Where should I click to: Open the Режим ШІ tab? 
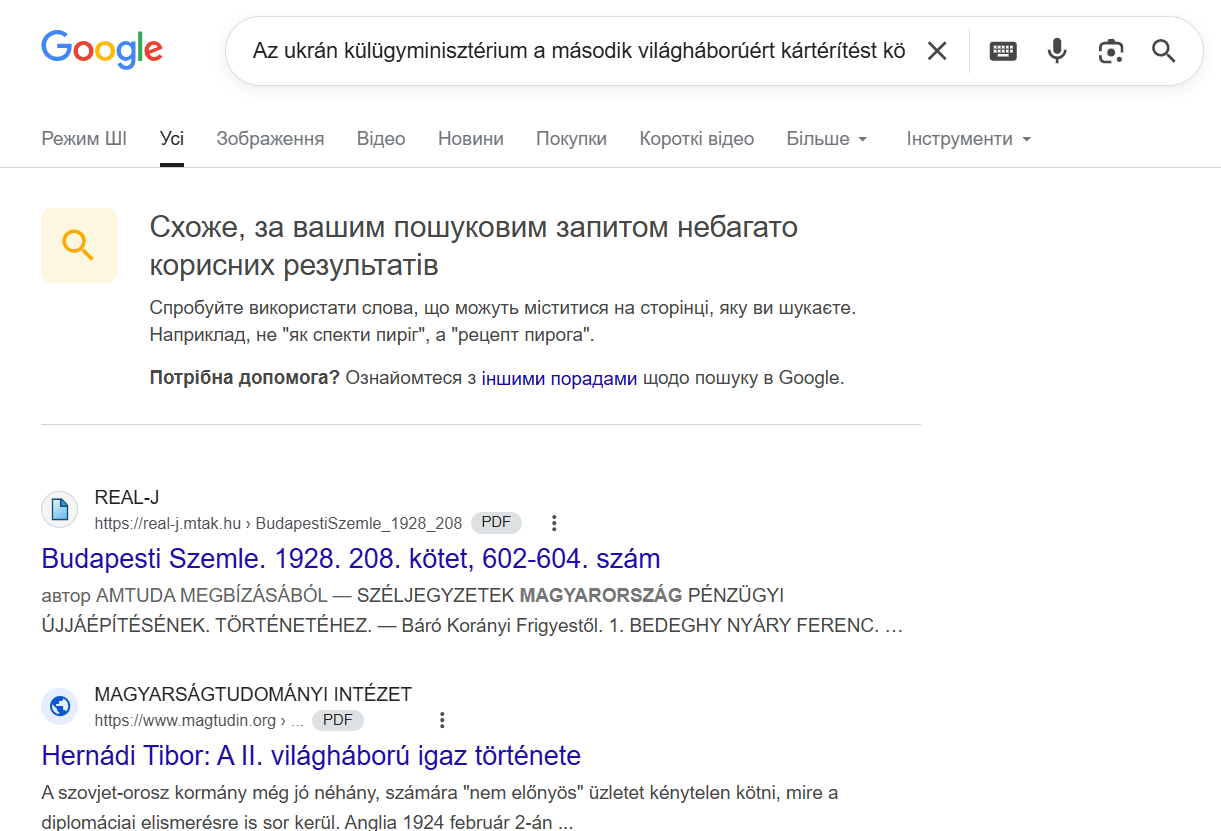pos(84,139)
